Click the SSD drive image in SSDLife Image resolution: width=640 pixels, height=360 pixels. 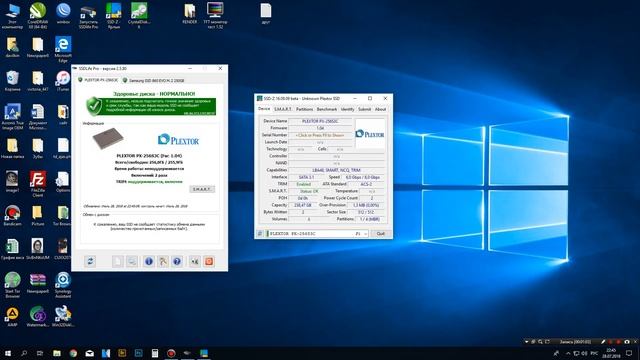point(108,138)
